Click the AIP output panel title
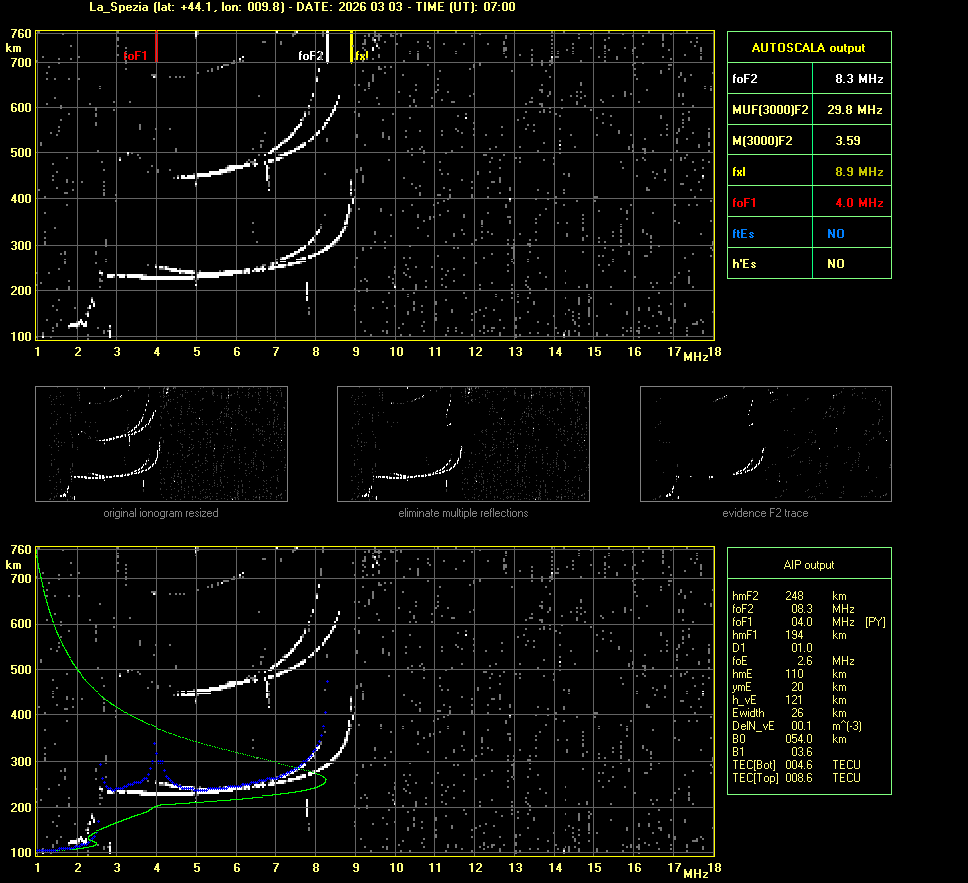968x883 pixels. (x=808, y=565)
